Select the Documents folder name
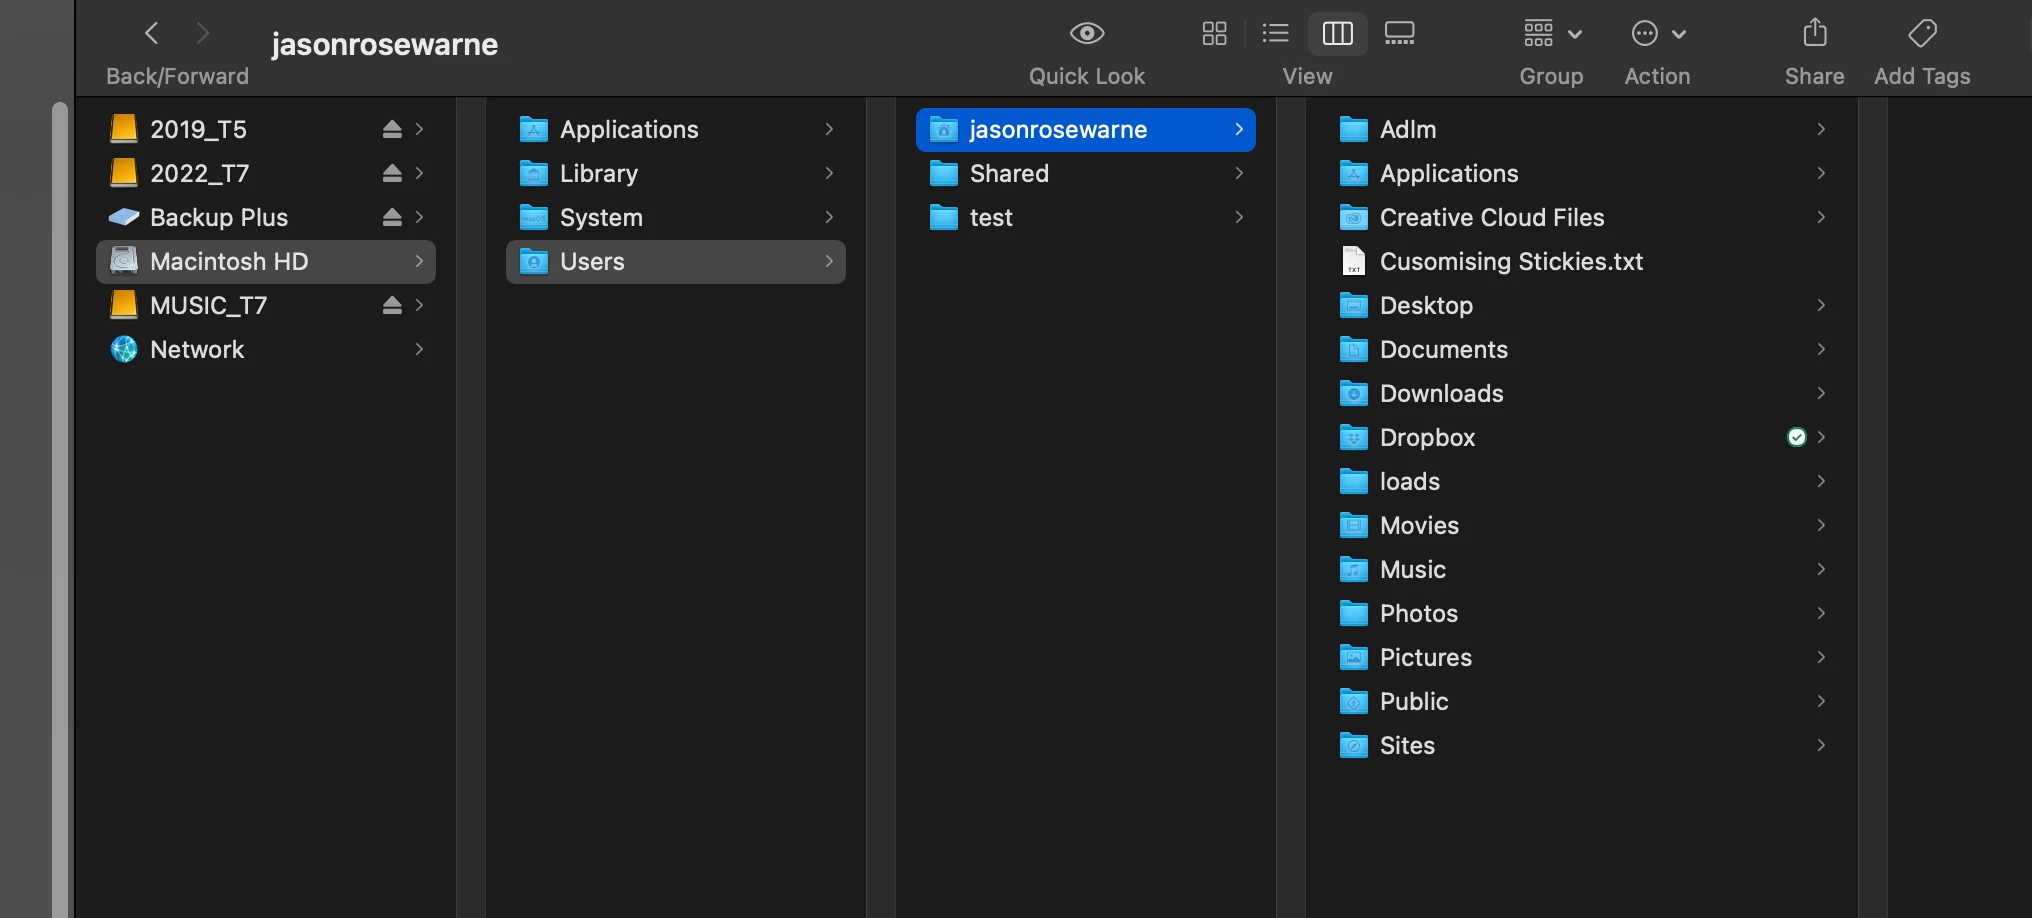Screen dimensions: 2032x918 click(x=1444, y=349)
